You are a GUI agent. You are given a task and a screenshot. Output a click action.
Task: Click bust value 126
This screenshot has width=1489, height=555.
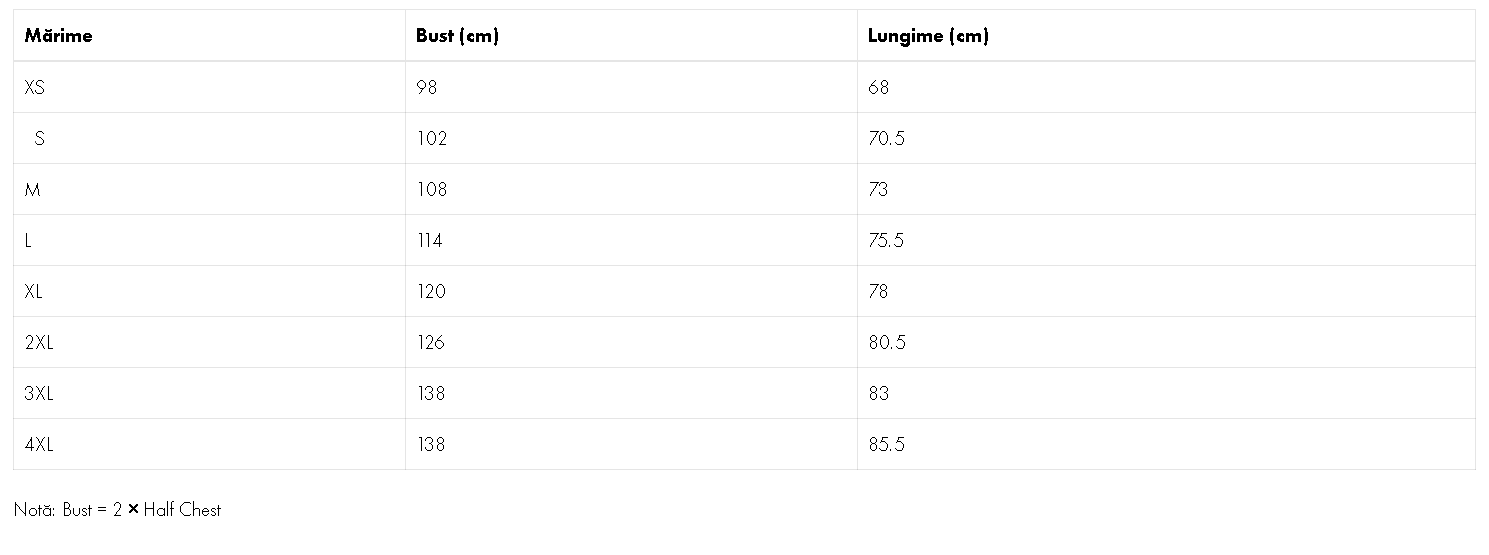click(431, 343)
